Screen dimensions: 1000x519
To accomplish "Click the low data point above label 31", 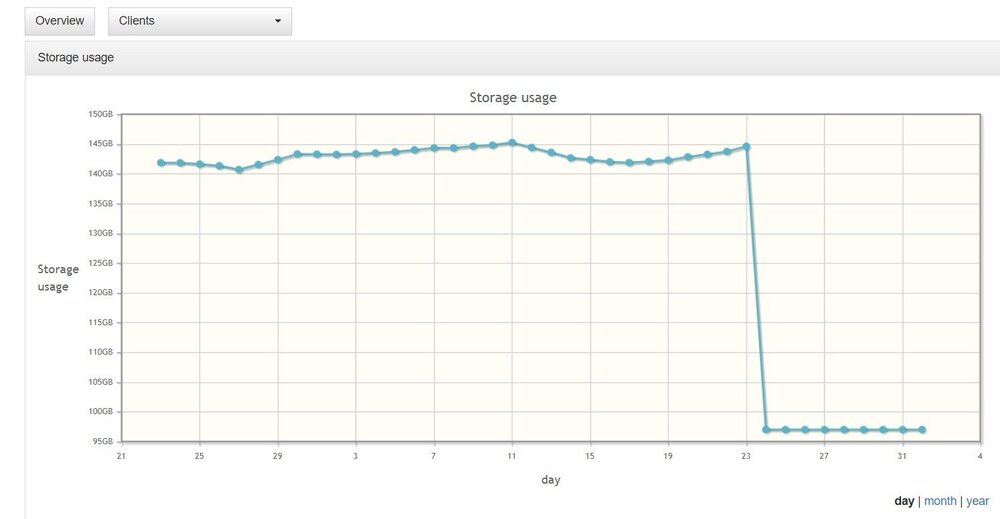I will pyautogui.click(x=902, y=430).
